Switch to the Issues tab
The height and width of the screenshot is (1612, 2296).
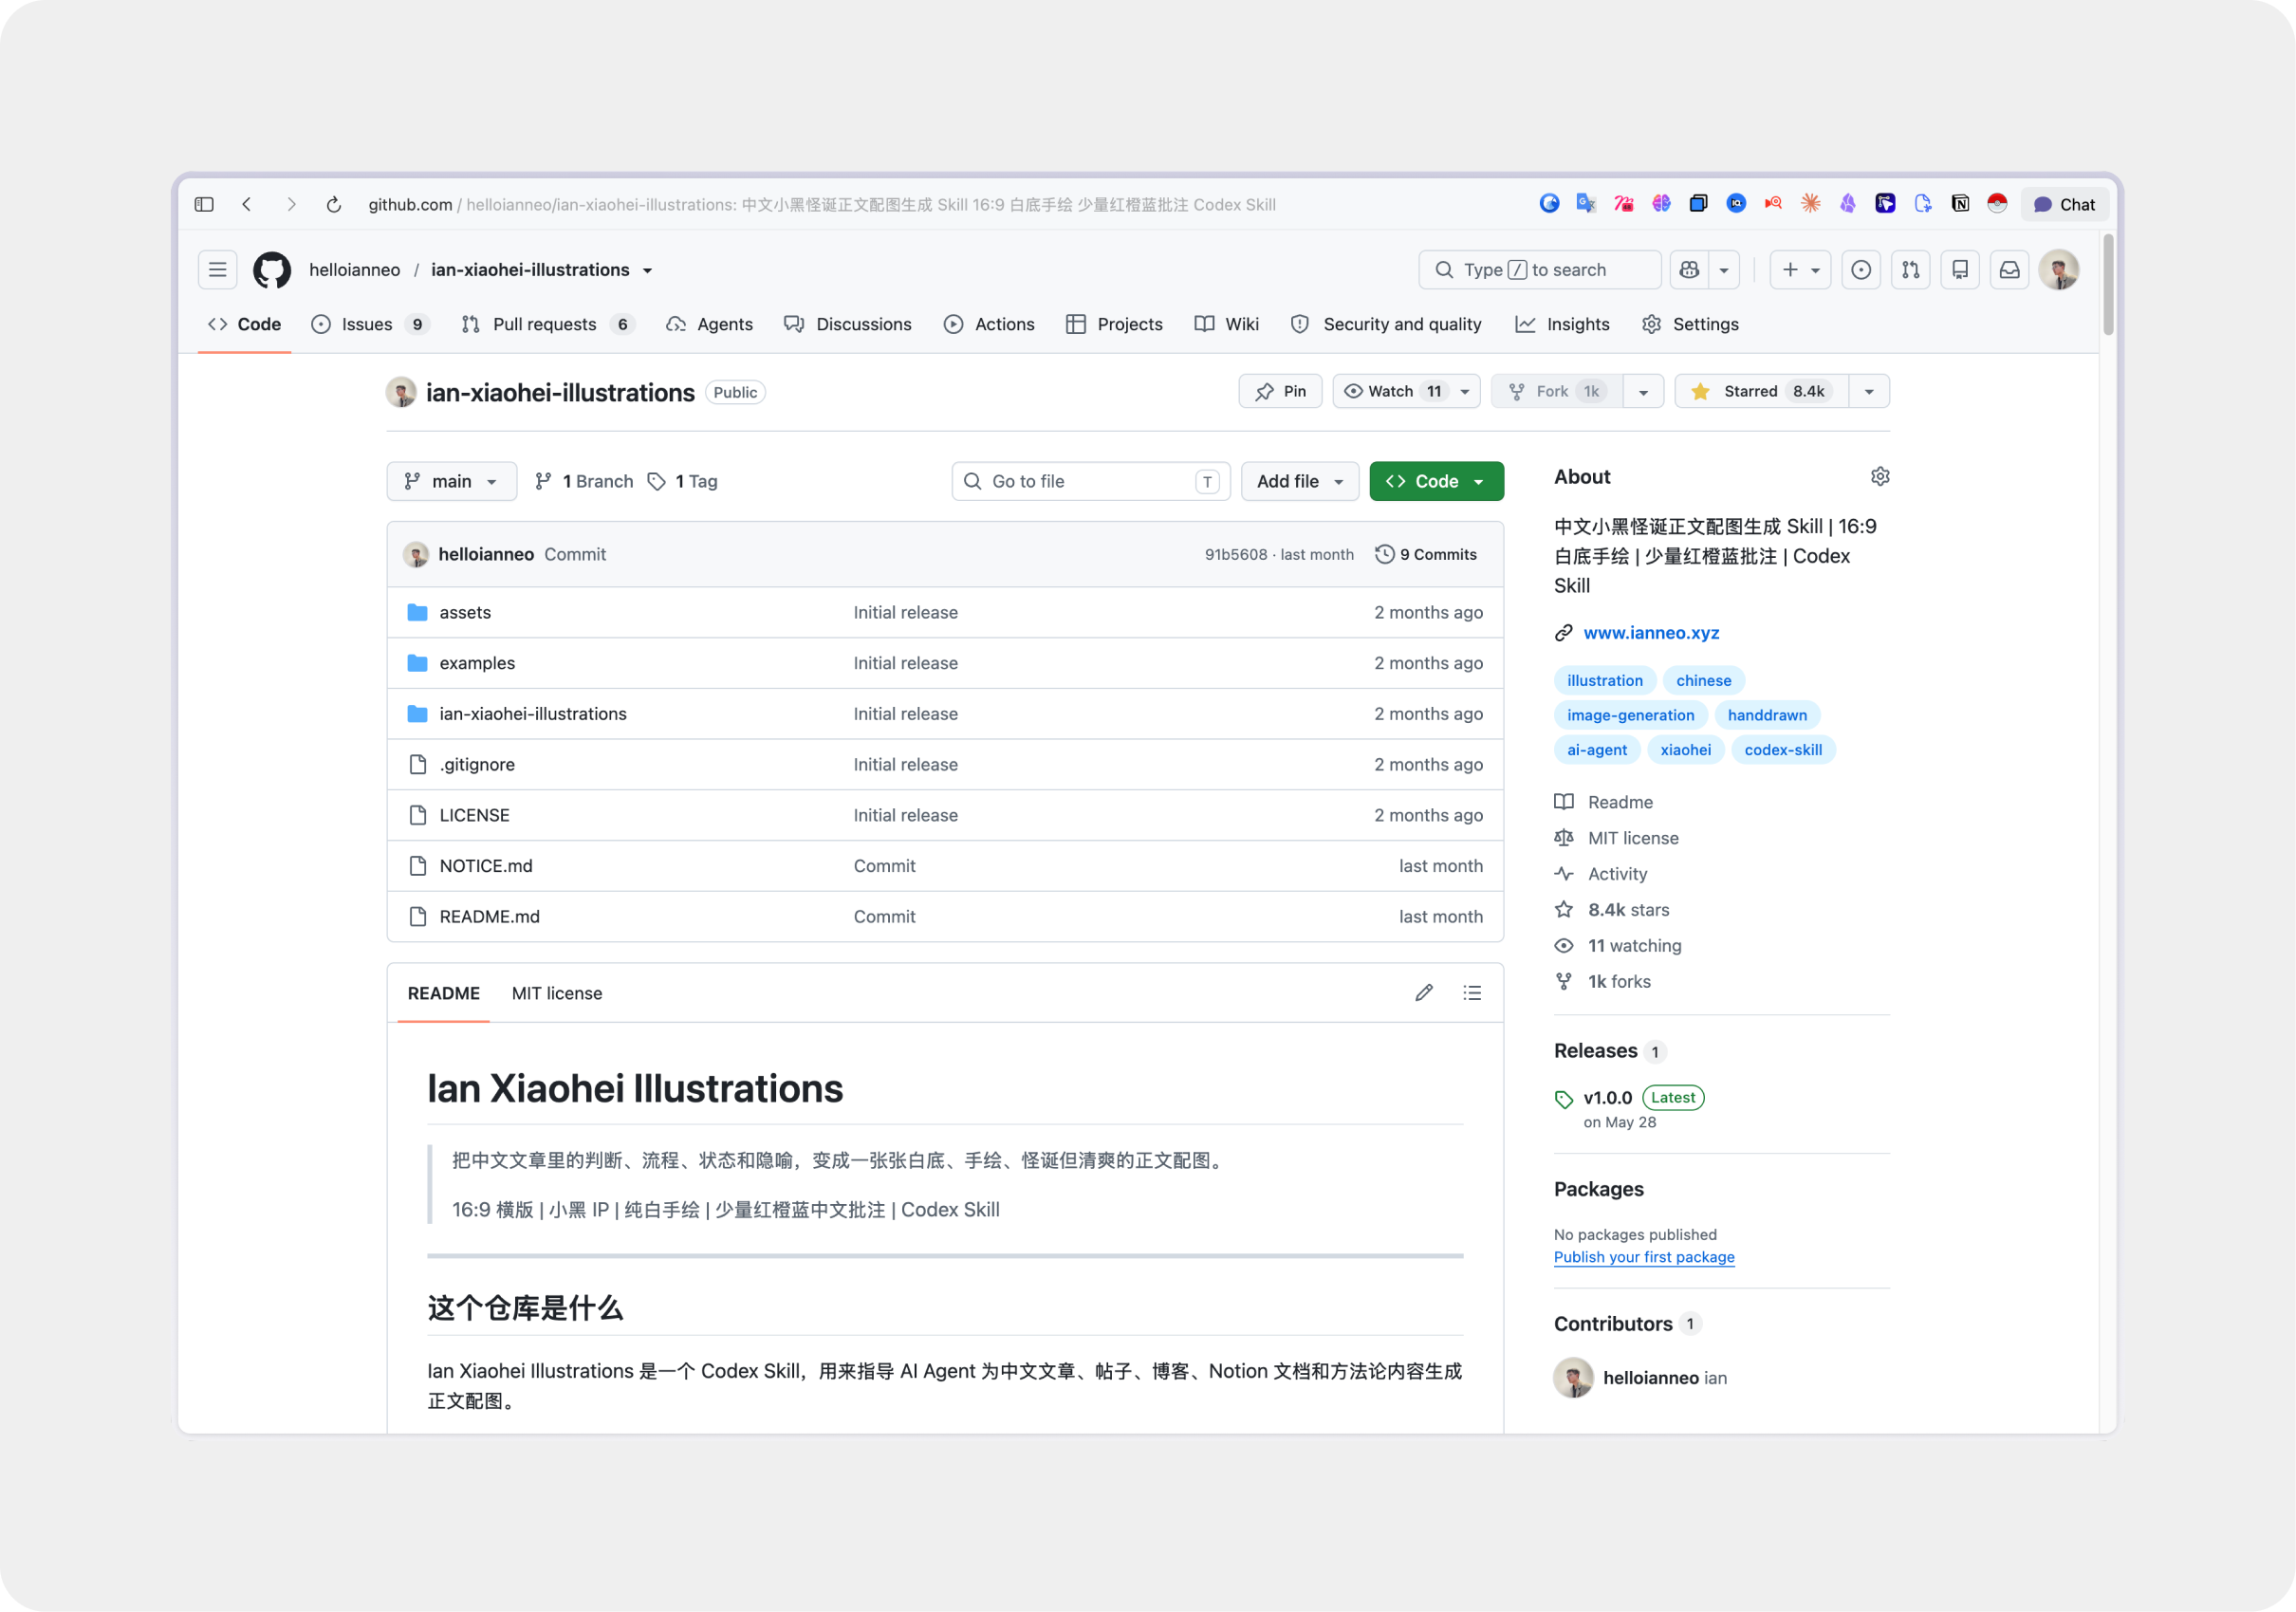[x=369, y=324]
